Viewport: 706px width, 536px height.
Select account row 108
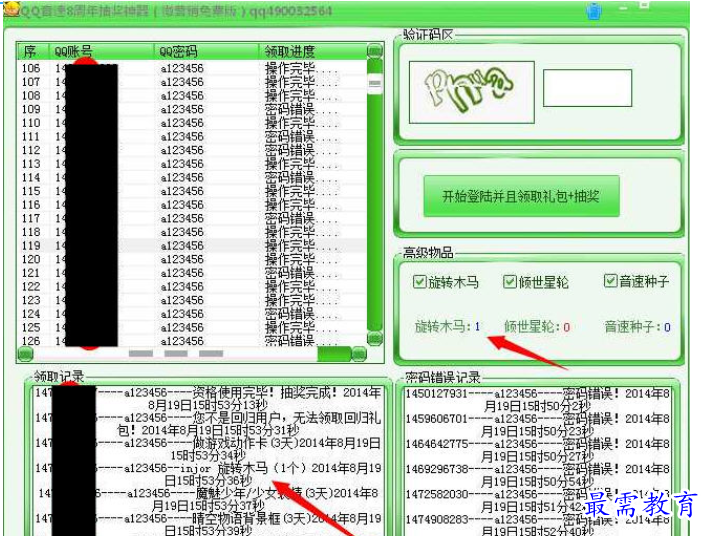tap(192, 95)
